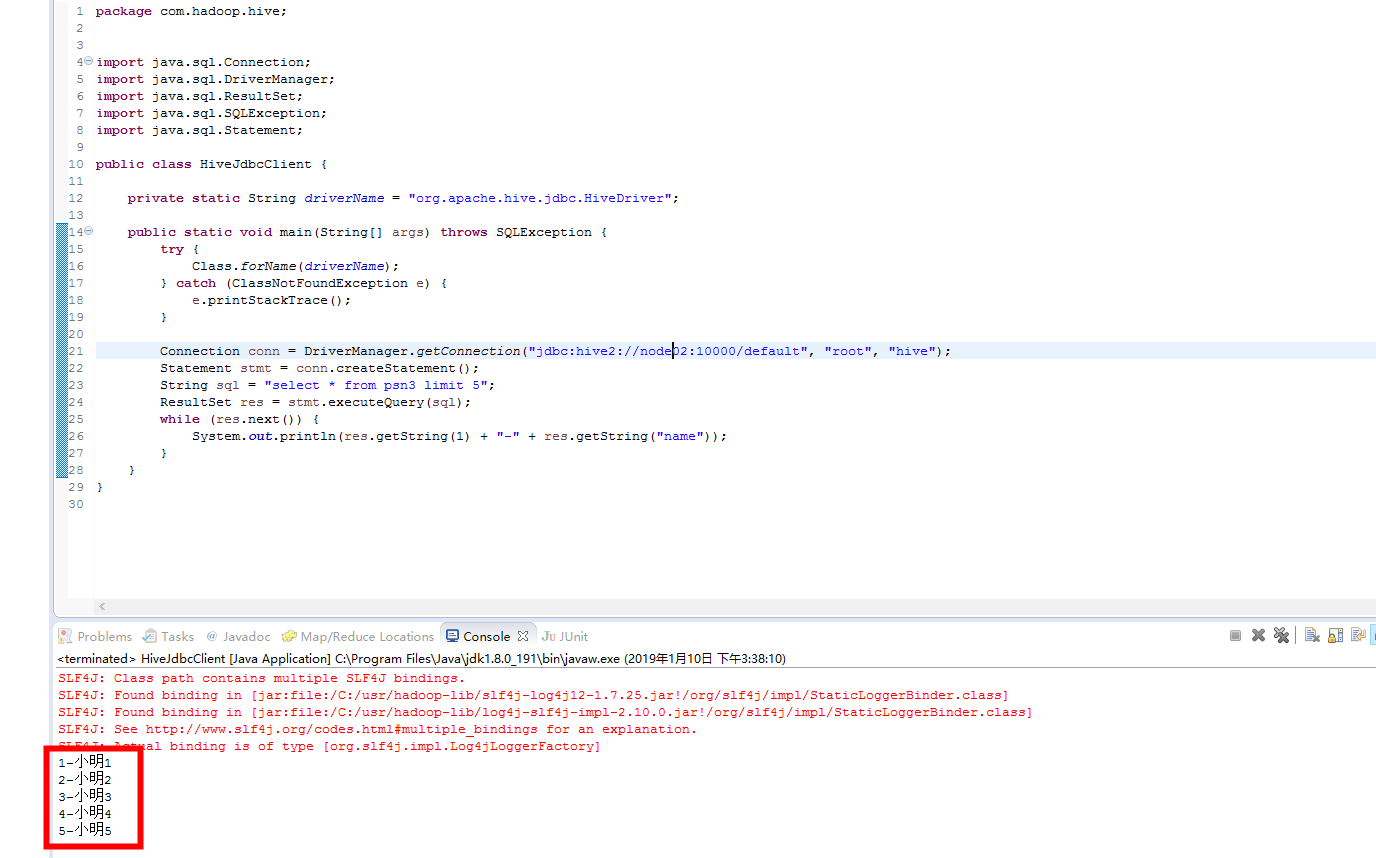Click line number 21 in the gutter
The height and width of the screenshot is (858, 1376).
point(76,351)
